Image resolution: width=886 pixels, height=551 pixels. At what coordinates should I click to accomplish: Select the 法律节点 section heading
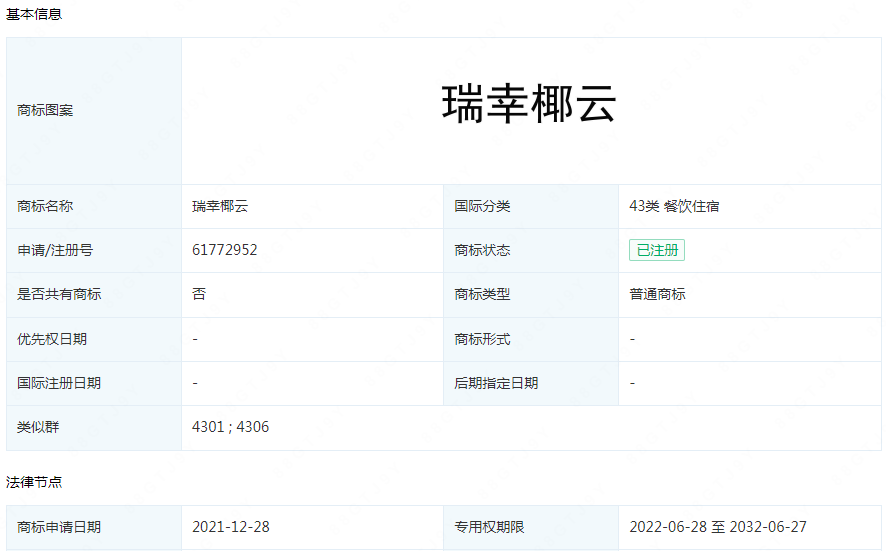[x=34, y=482]
